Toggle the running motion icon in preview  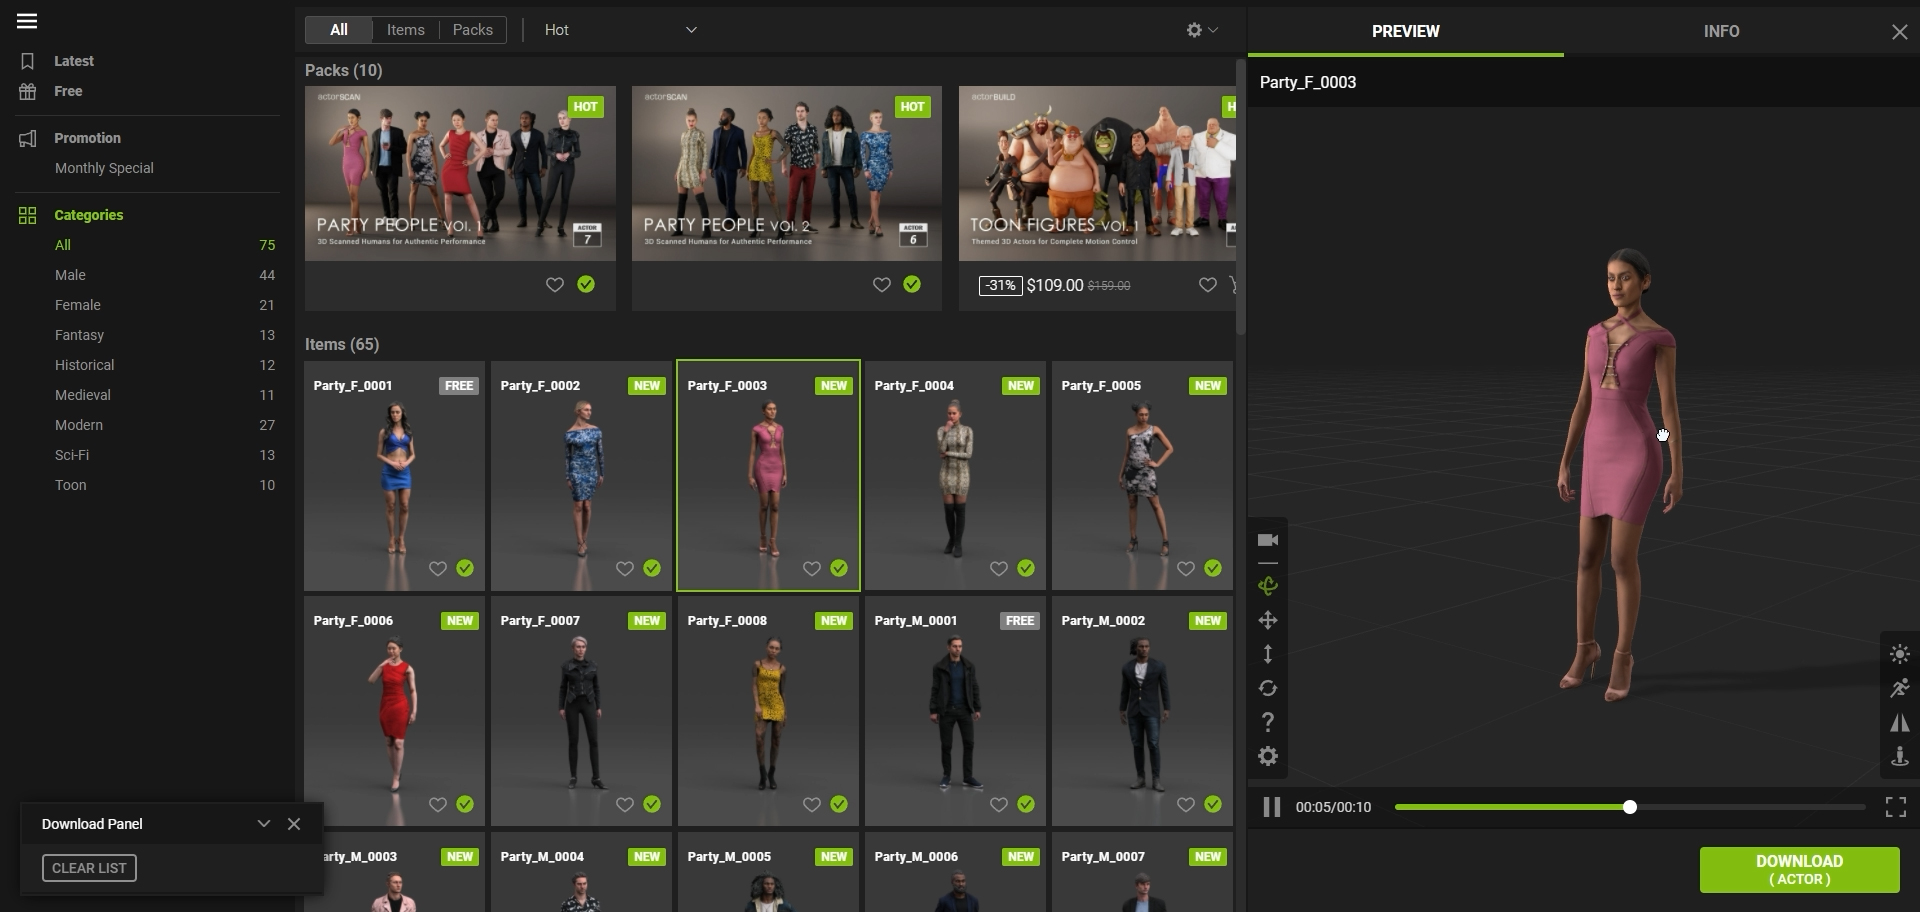click(1900, 688)
